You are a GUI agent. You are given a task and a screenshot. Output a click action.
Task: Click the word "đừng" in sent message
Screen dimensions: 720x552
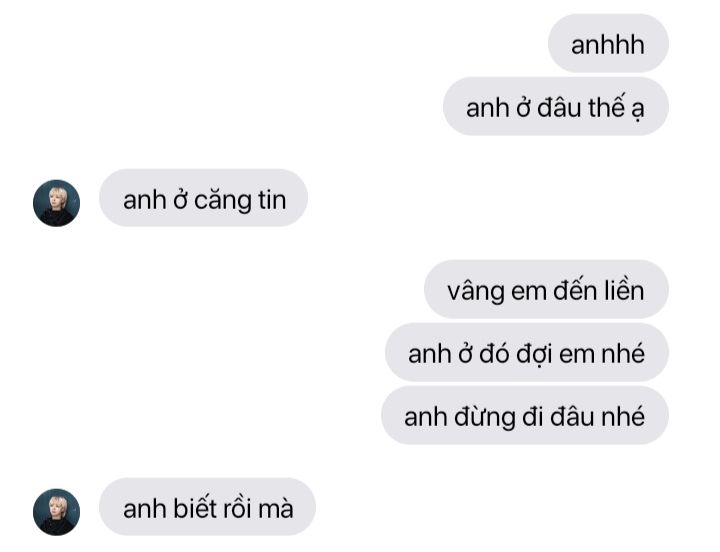(x=485, y=417)
